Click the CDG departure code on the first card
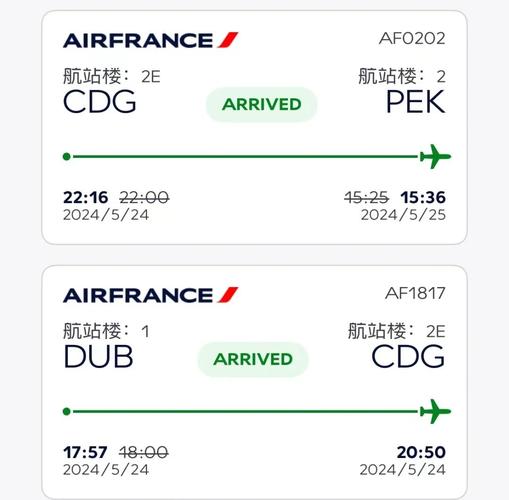 [100, 102]
